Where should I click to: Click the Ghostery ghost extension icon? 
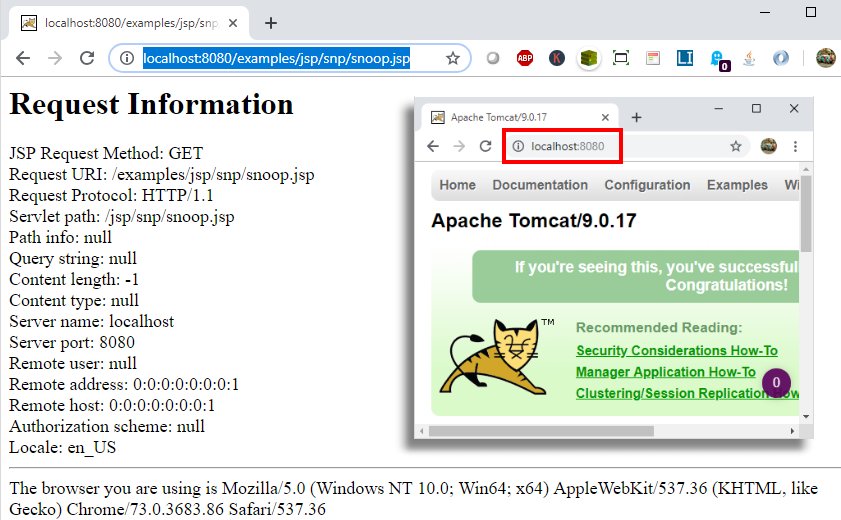tap(718, 59)
